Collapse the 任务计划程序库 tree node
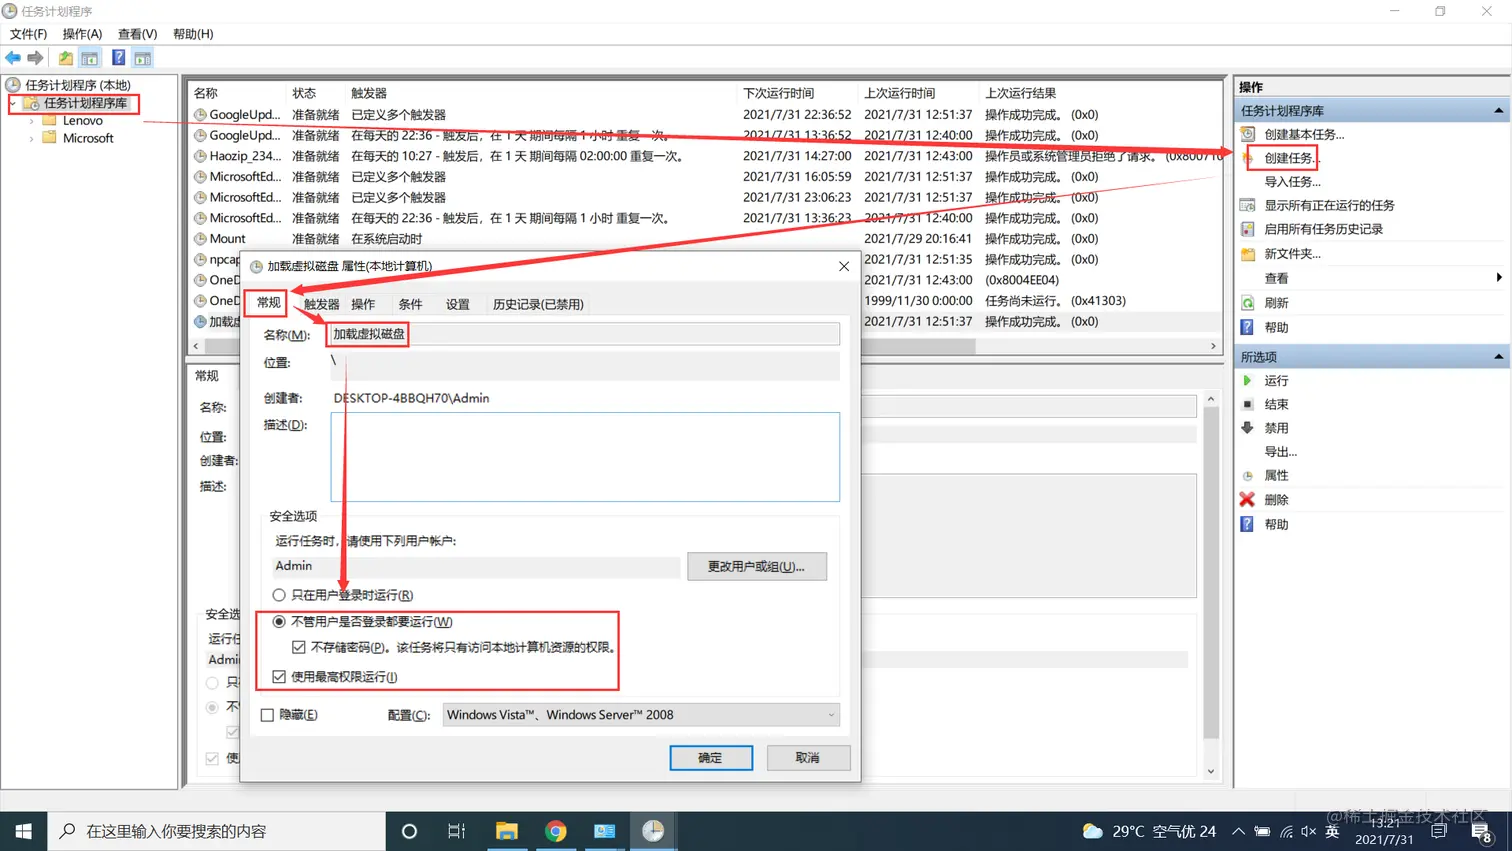Image resolution: width=1512 pixels, height=851 pixels. point(14,103)
